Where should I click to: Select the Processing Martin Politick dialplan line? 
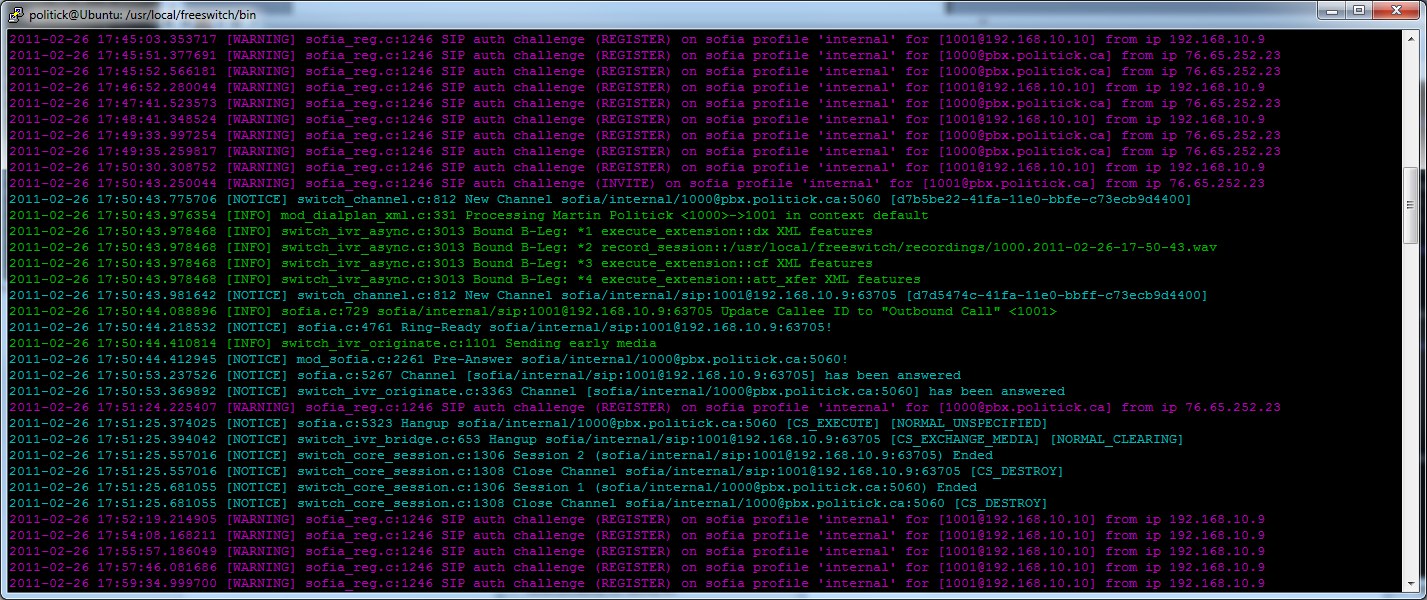tap(469, 216)
